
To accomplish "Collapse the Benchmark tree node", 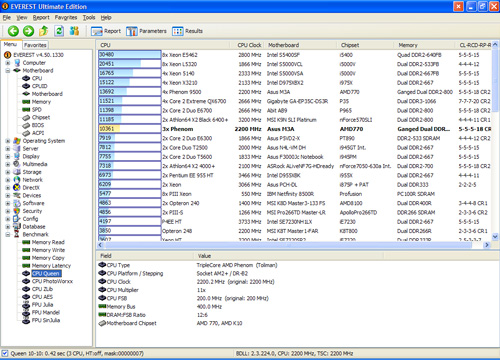I will (8, 234).
